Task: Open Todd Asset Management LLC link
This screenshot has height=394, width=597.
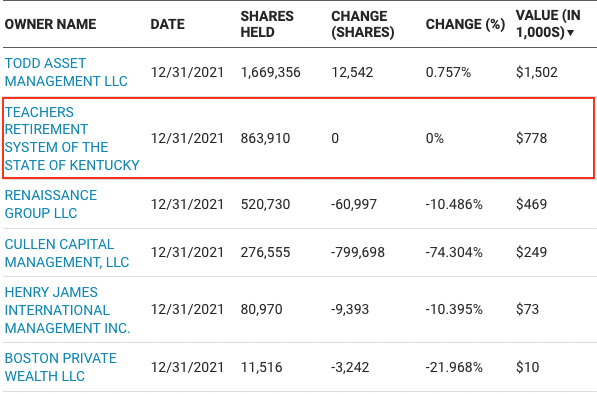Action: [x=66, y=72]
